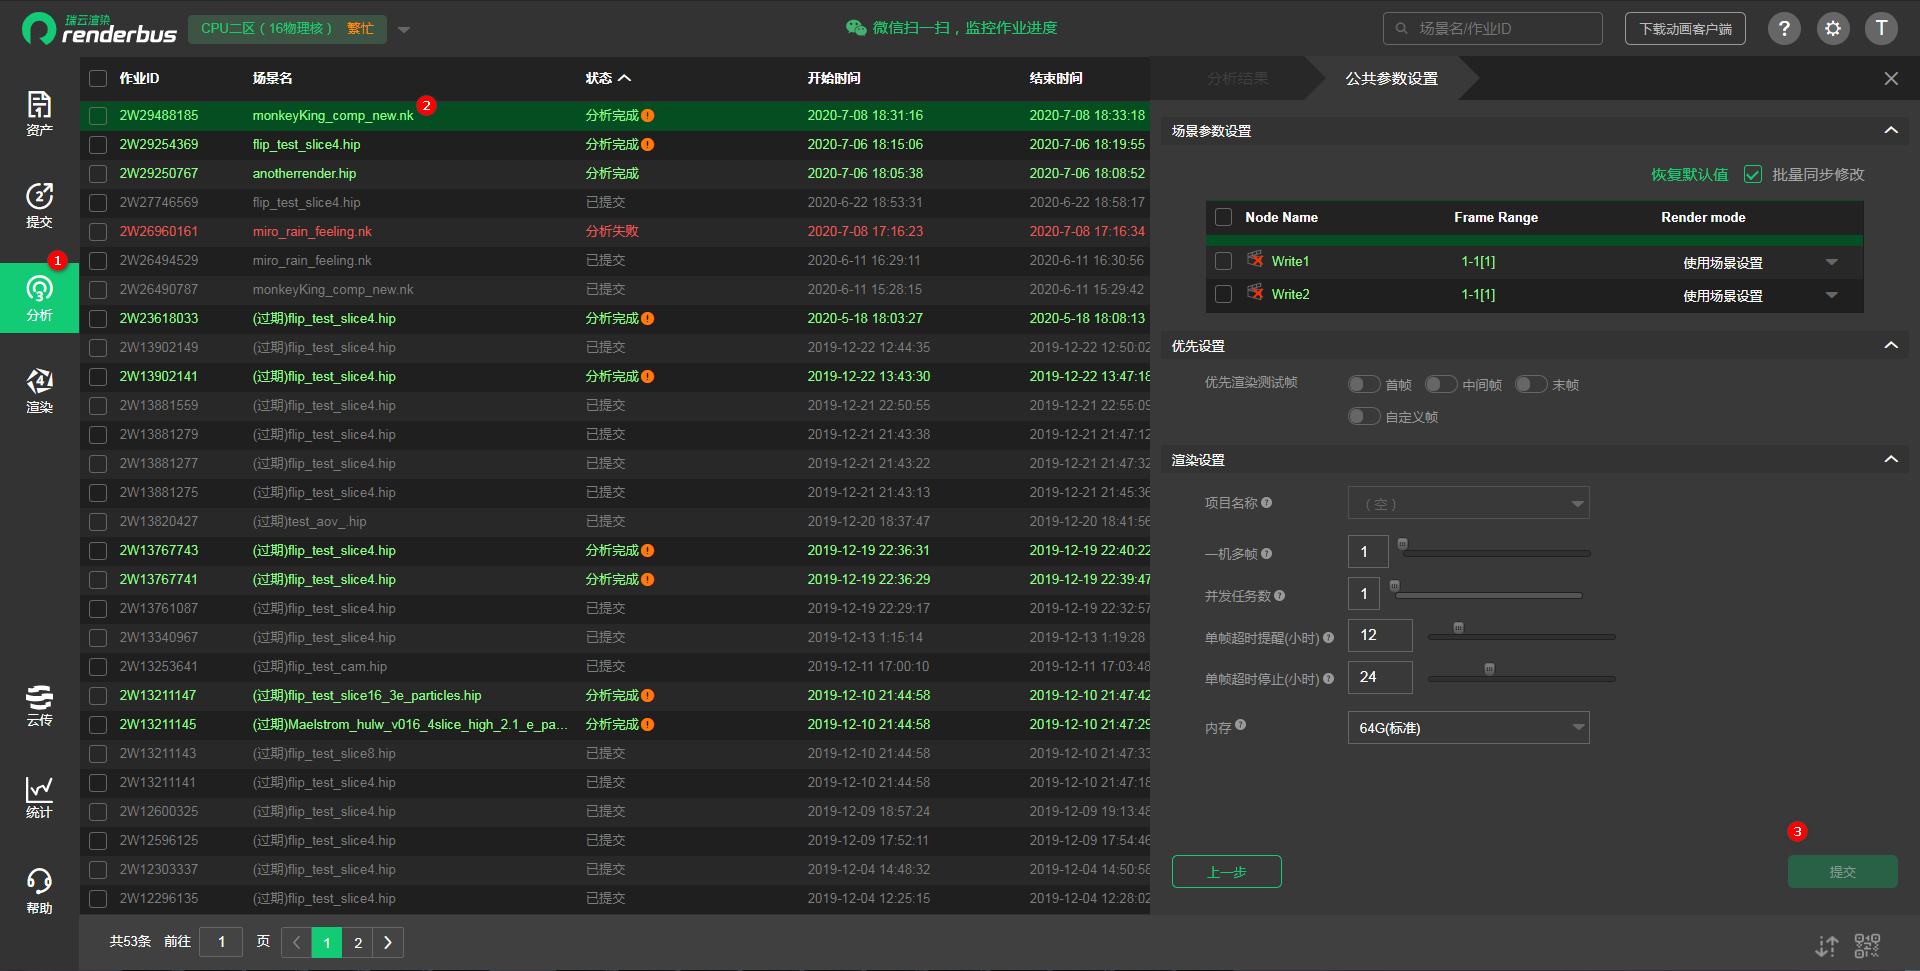Click the 提交 submit button in panel
Image resolution: width=1920 pixels, height=971 pixels.
(1842, 871)
